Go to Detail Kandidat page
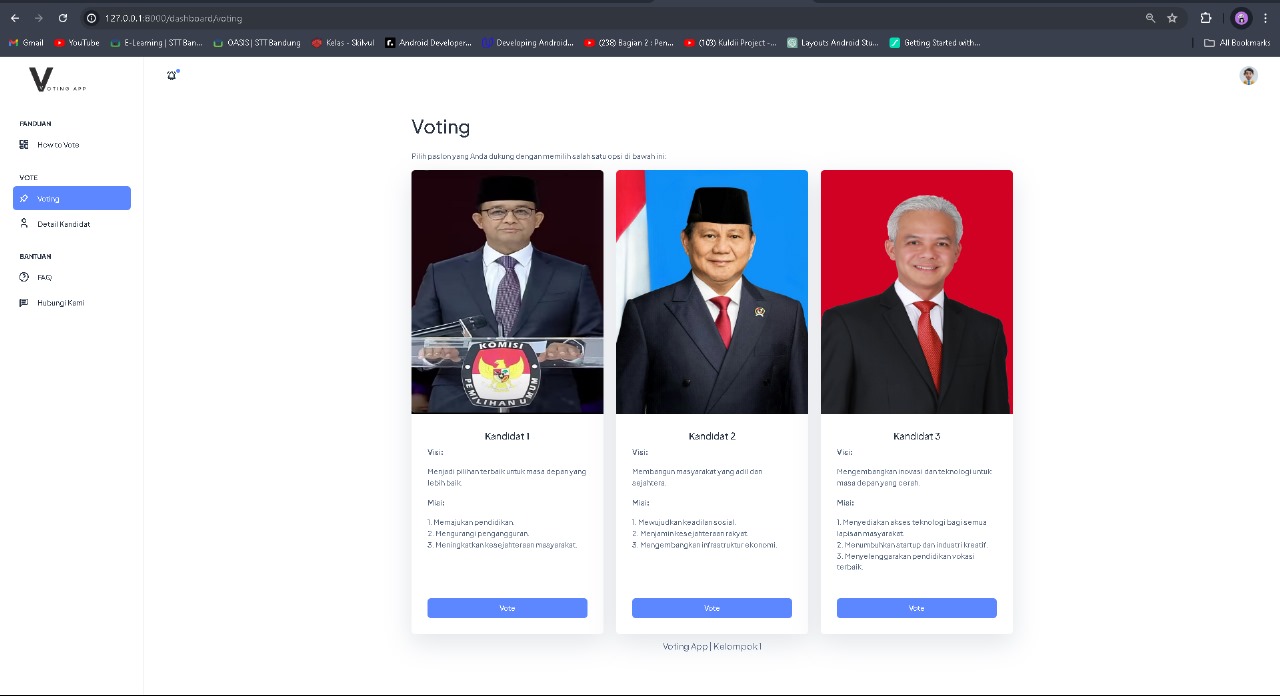Image resolution: width=1280 pixels, height=696 pixels. click(63, 224)
